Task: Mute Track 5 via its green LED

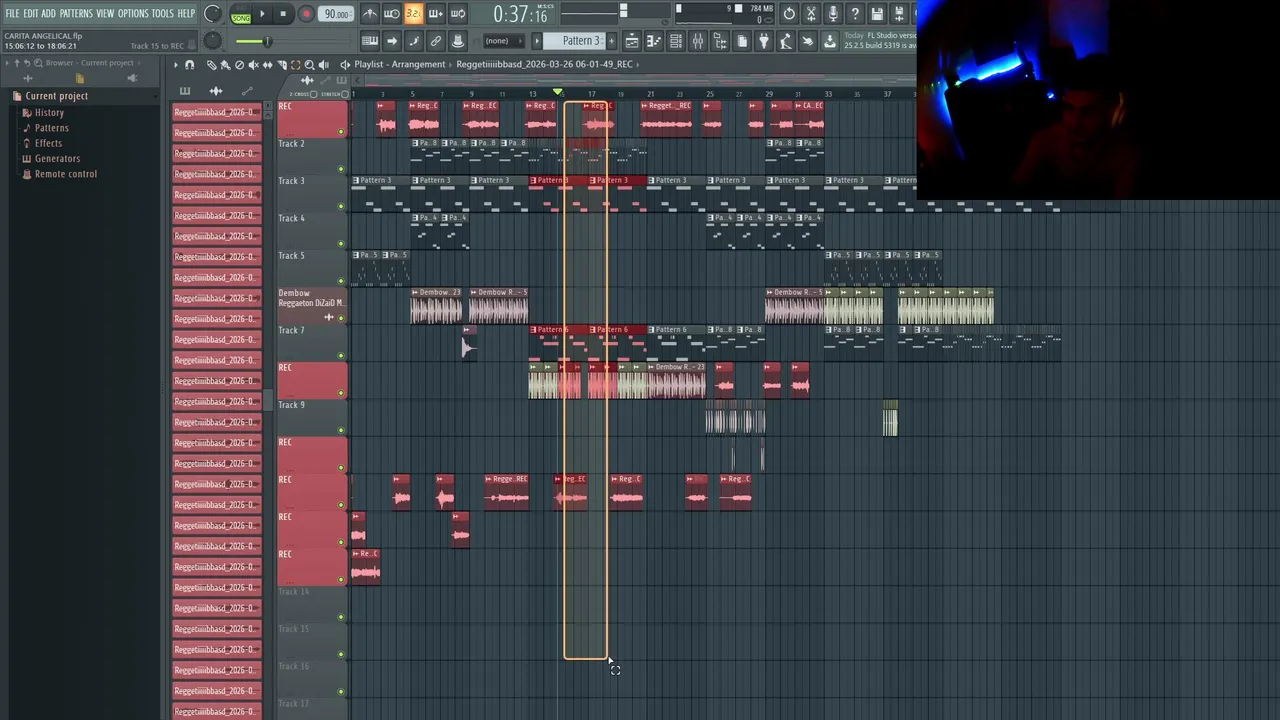Action: pos(341,281)
